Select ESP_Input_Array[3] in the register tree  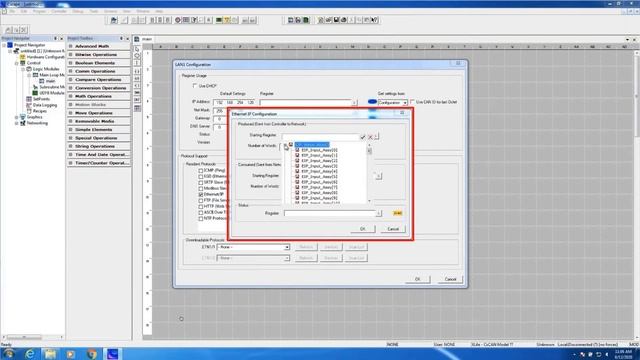click(x=319, y=166)
